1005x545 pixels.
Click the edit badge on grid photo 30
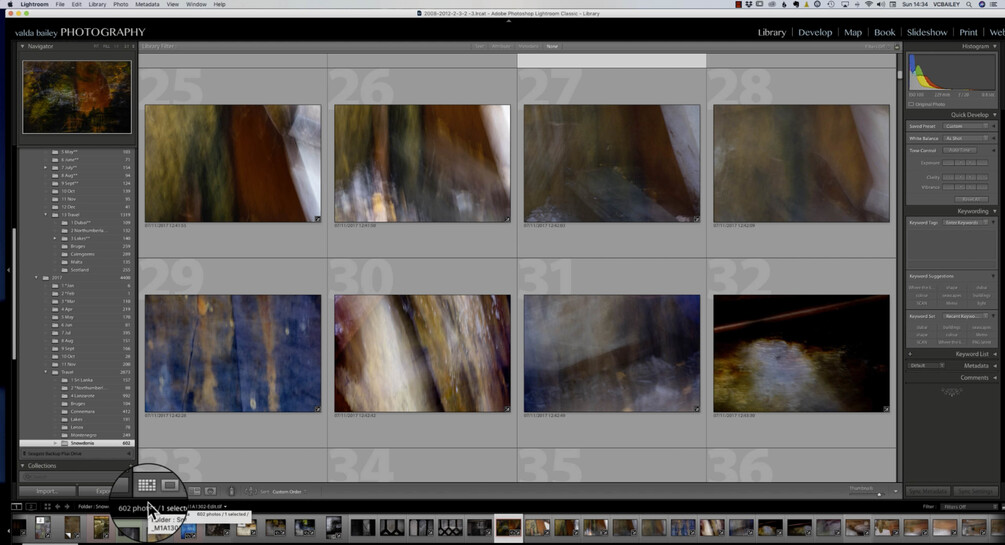[507, 408]
